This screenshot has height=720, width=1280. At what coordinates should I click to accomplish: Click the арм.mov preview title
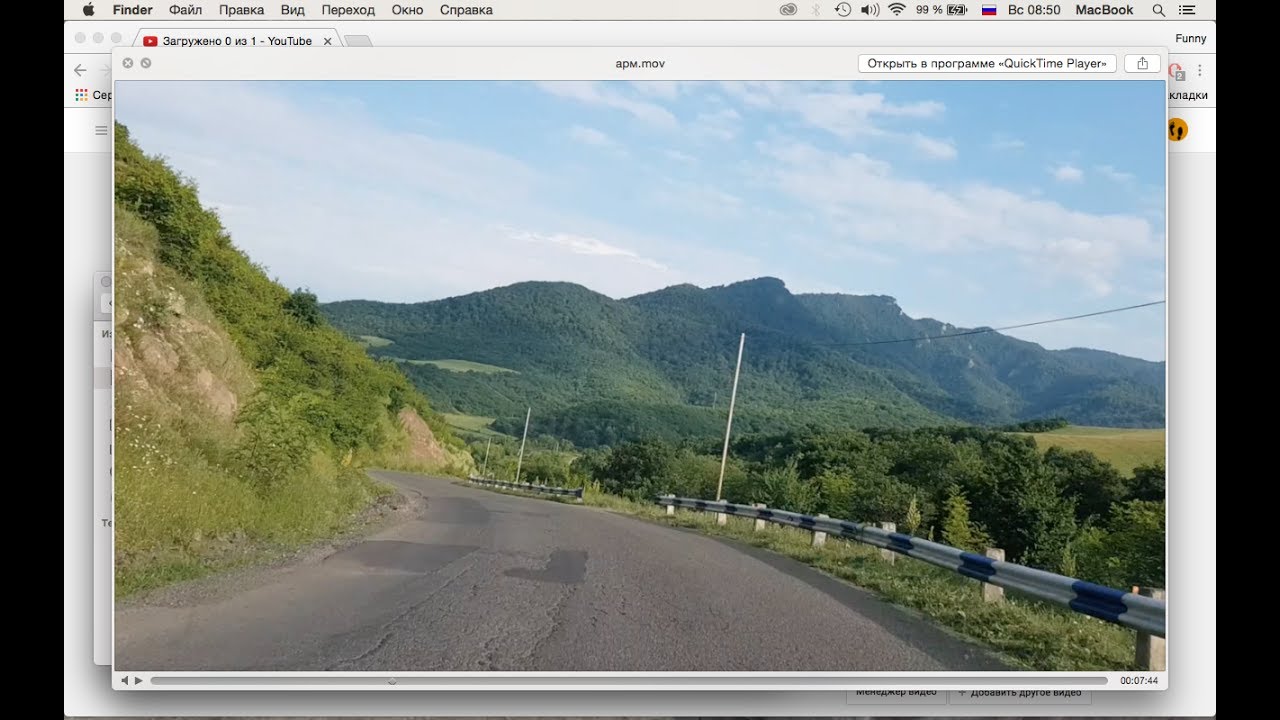point(640,64)
